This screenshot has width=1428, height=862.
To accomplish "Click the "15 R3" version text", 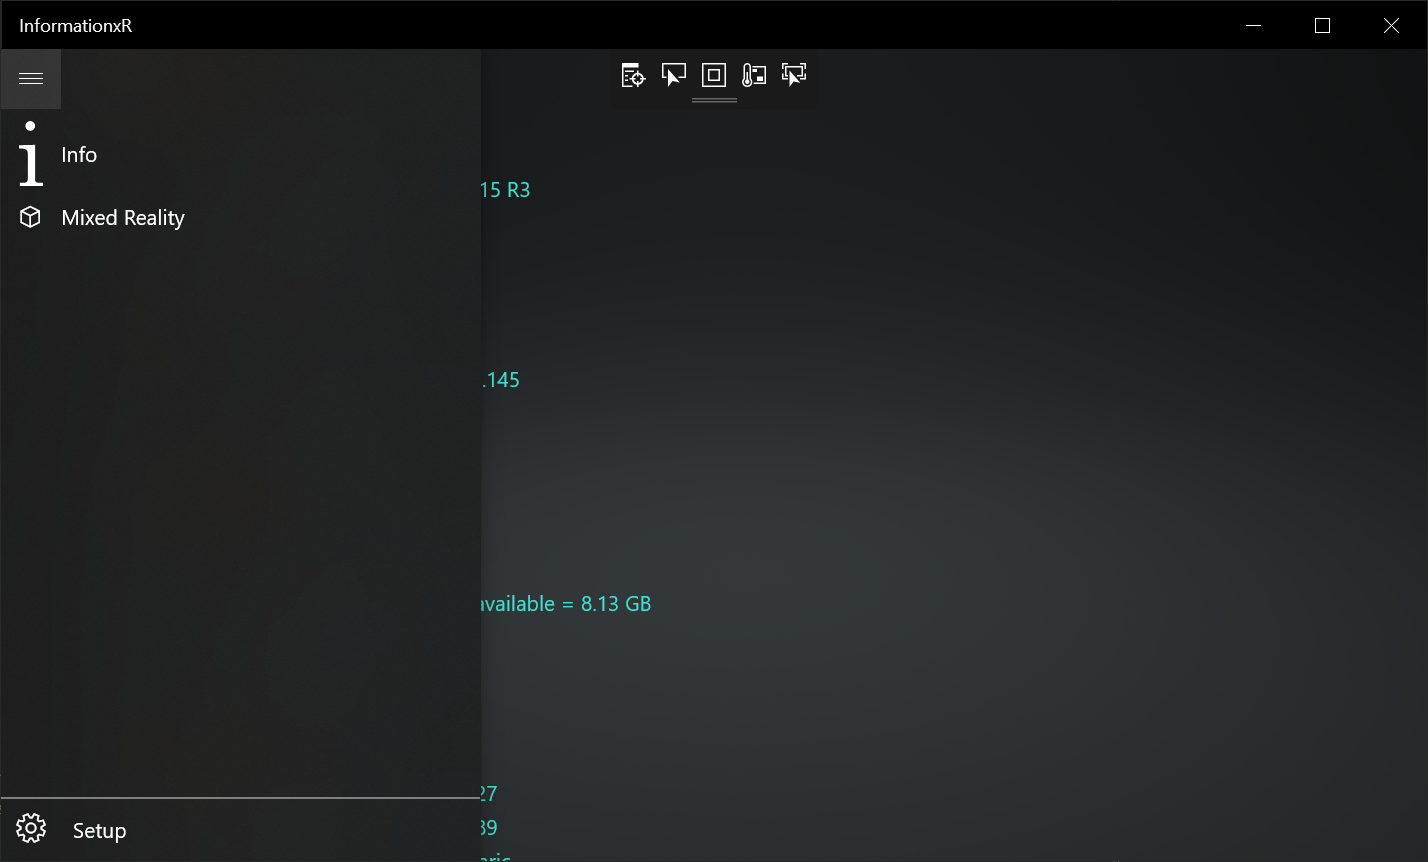I will (x=507, y=189).
